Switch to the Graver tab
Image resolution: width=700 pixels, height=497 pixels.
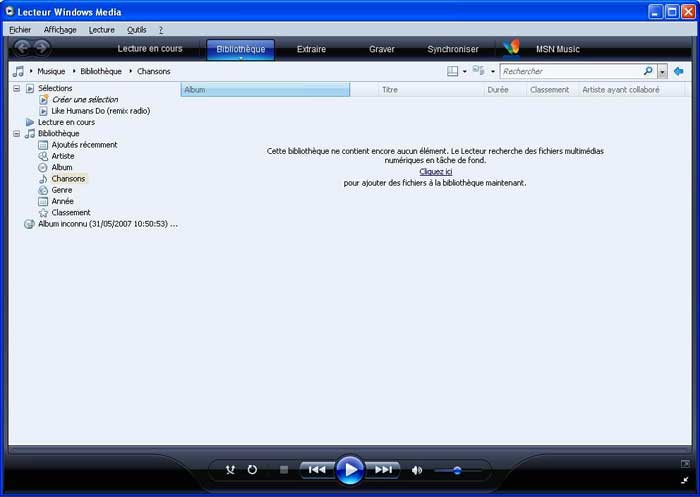pos(381,49)
